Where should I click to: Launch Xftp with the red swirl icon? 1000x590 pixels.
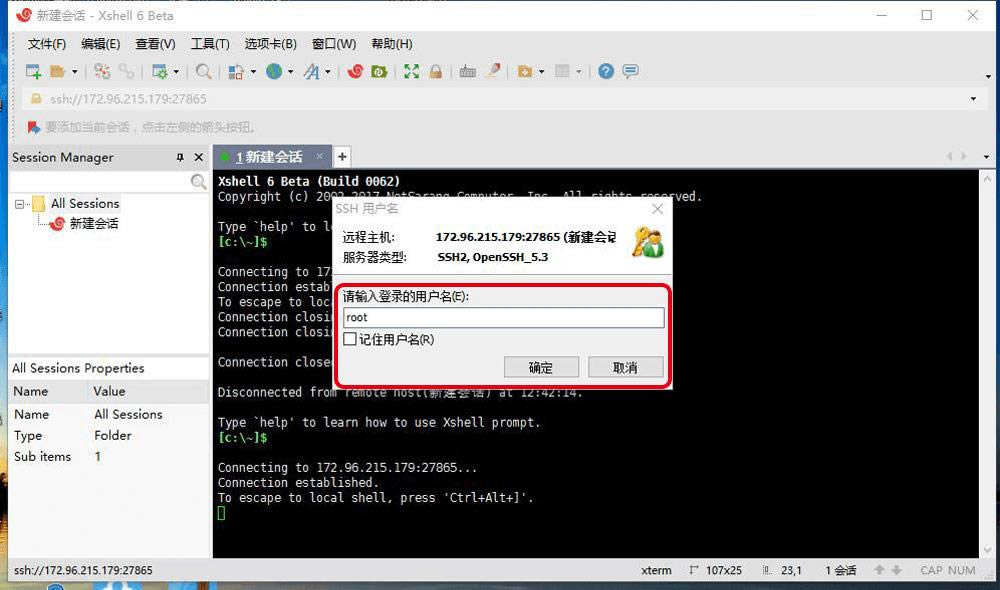pyautogui.click(x=355, y=71)
